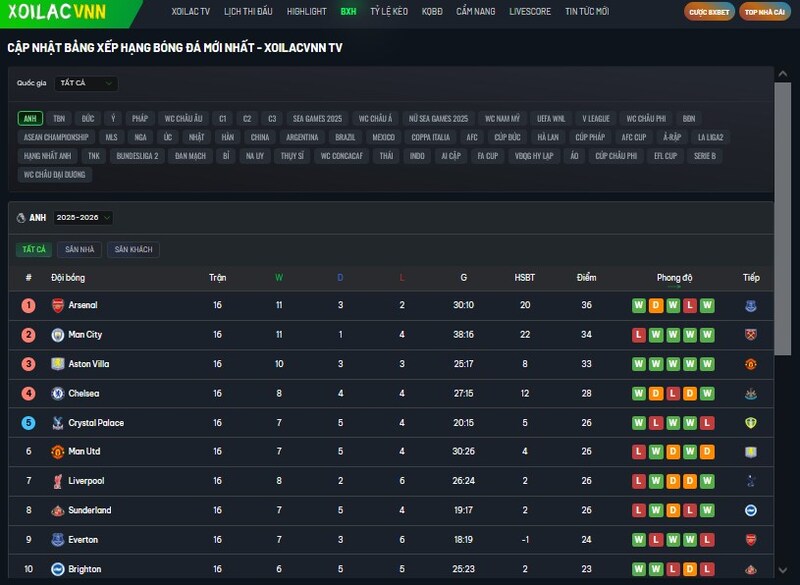This screenshot has width=800, height=585.
Task: Click the Chelsea club crest
Action: (x=58, y=394)
